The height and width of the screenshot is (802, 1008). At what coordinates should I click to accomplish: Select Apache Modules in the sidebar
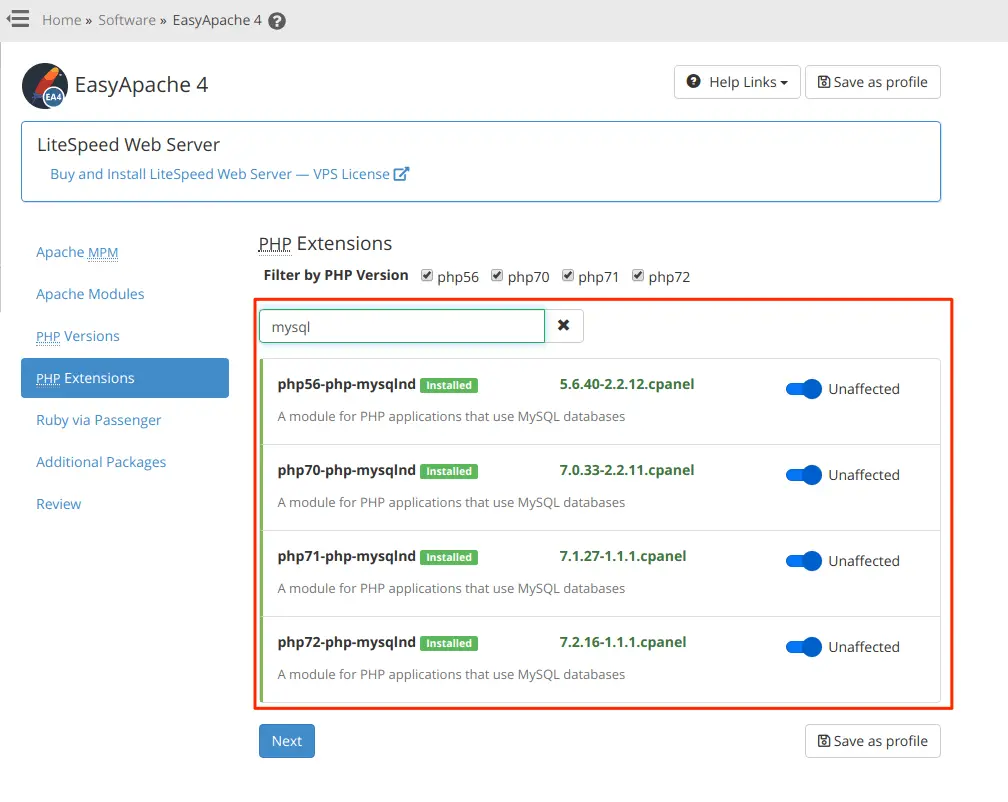click(x=90, y=294)
